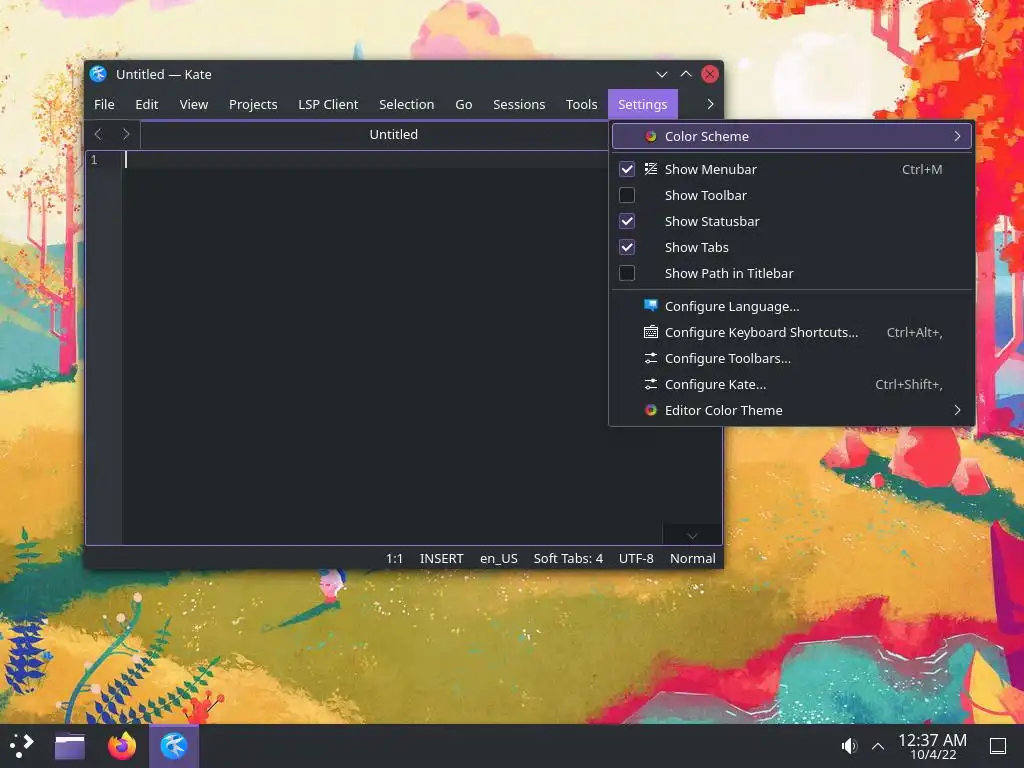This screenshot has height=768, width=1024.
Task: Open the View menu
Action: 194,104
